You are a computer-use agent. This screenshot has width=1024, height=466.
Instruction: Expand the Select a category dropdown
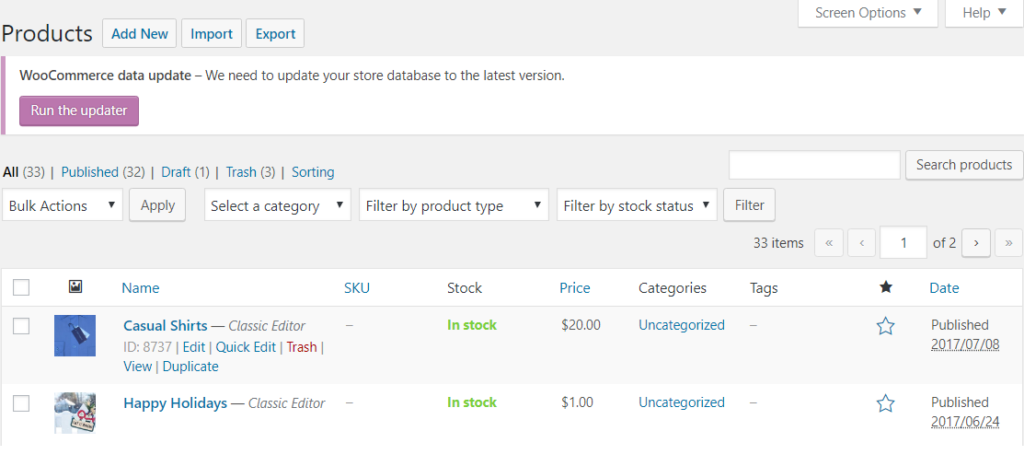point(277,206)
